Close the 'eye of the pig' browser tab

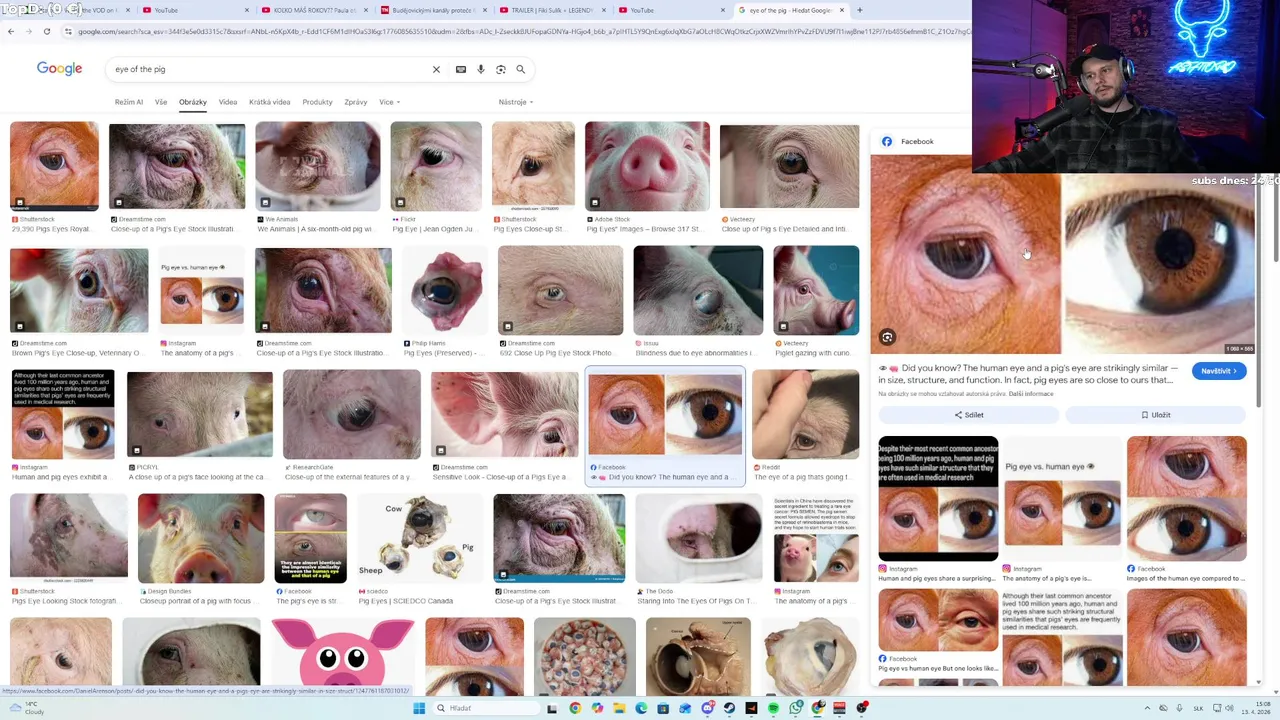842,10
